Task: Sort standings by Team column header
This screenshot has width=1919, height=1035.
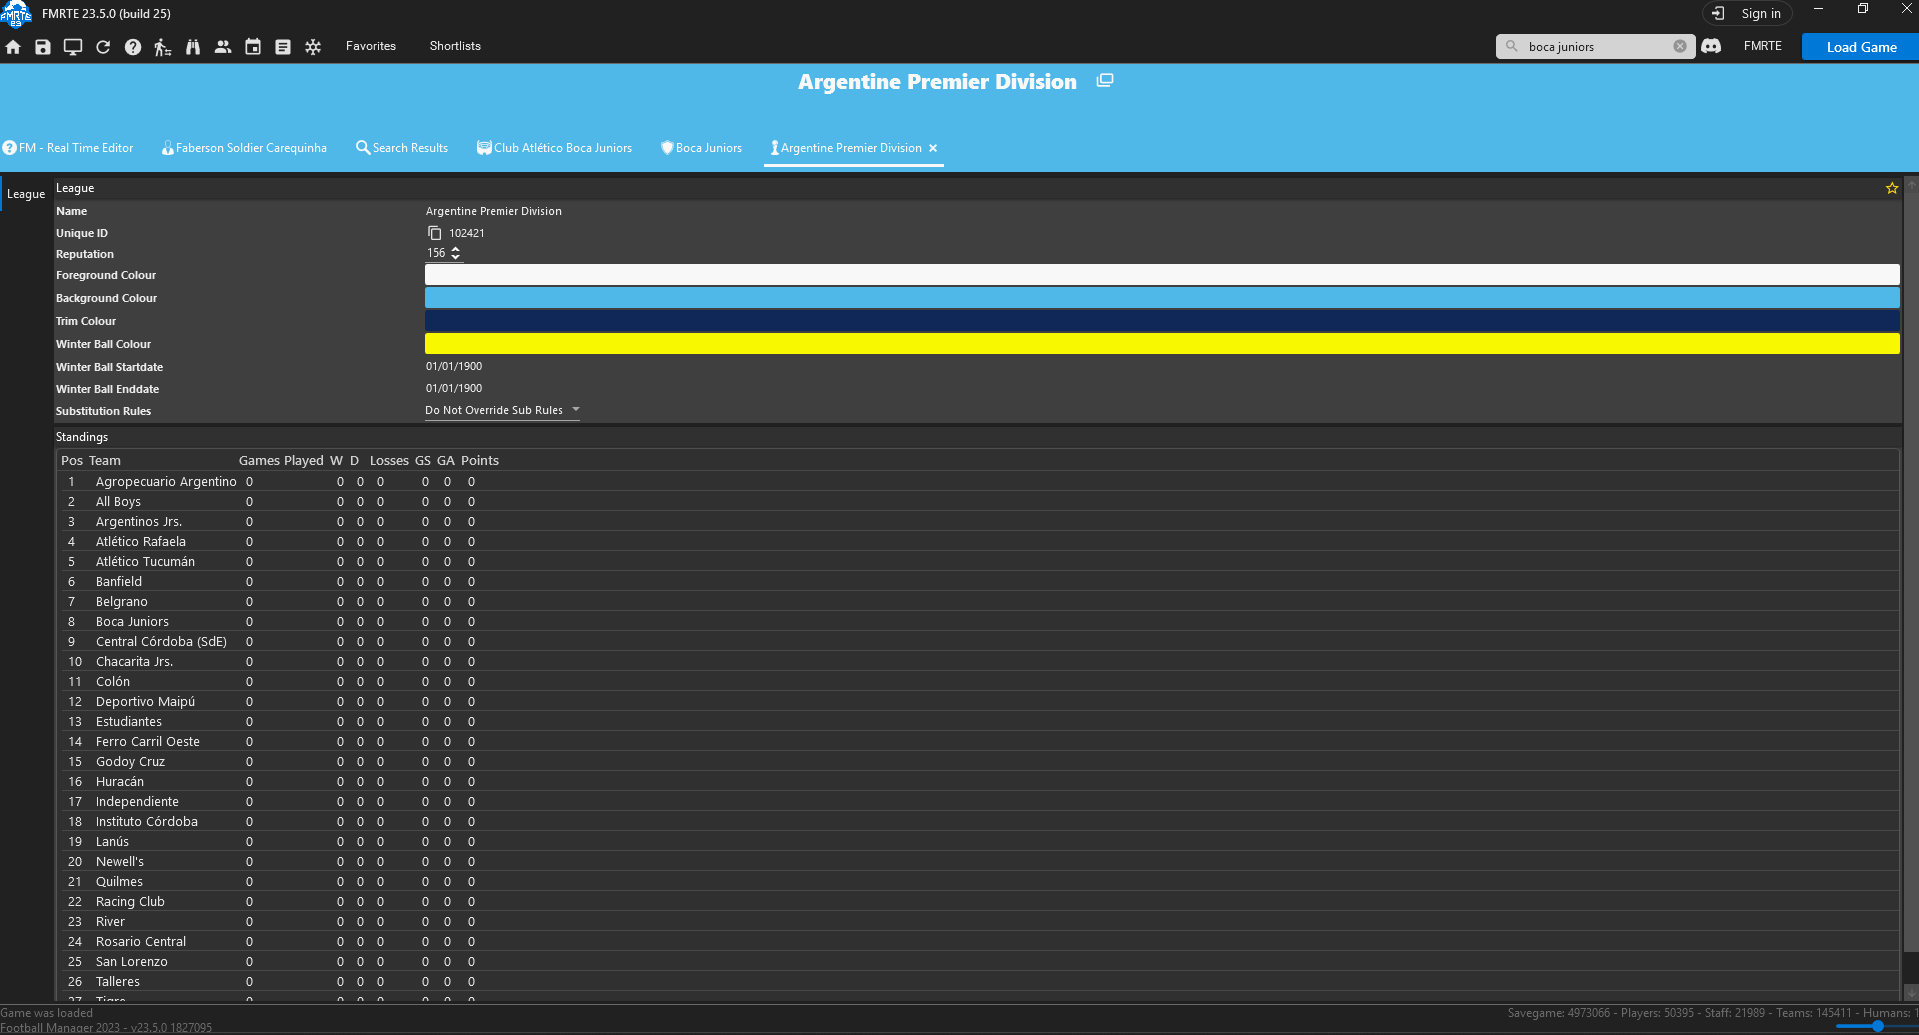Action: (x=104, y=461)
